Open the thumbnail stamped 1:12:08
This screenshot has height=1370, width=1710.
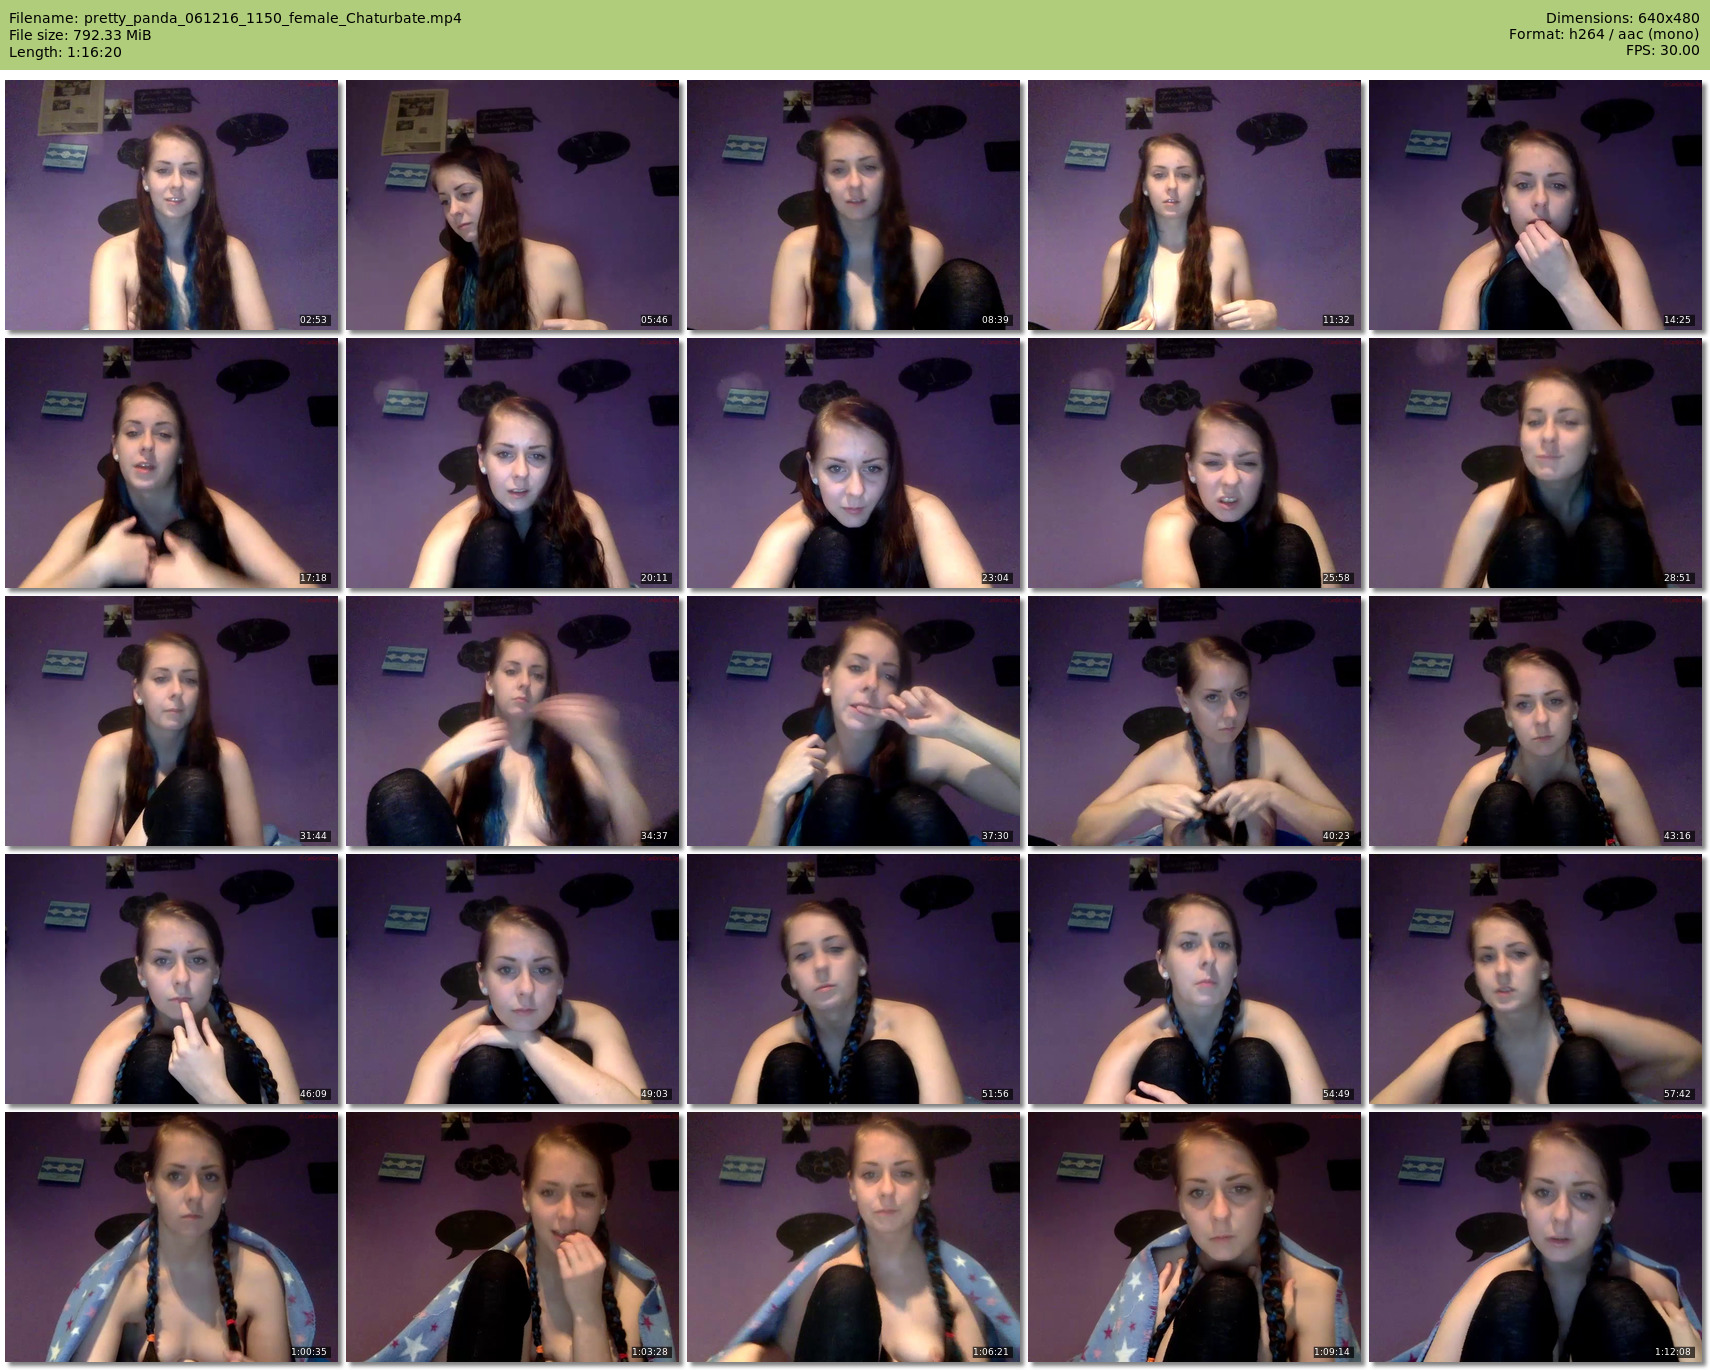pos(1536,1237)
